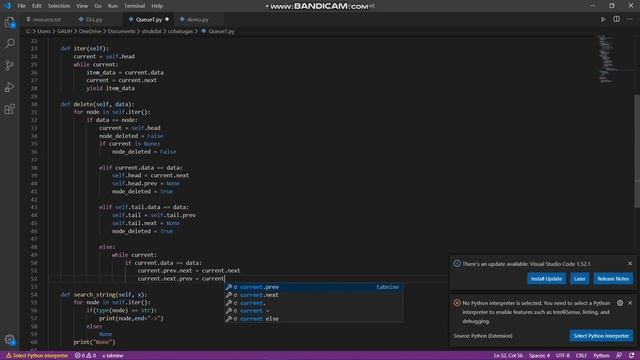Choose 'current =' autocomplete suggestion
This screenshot has width=640, height=360.
(314, 311)
